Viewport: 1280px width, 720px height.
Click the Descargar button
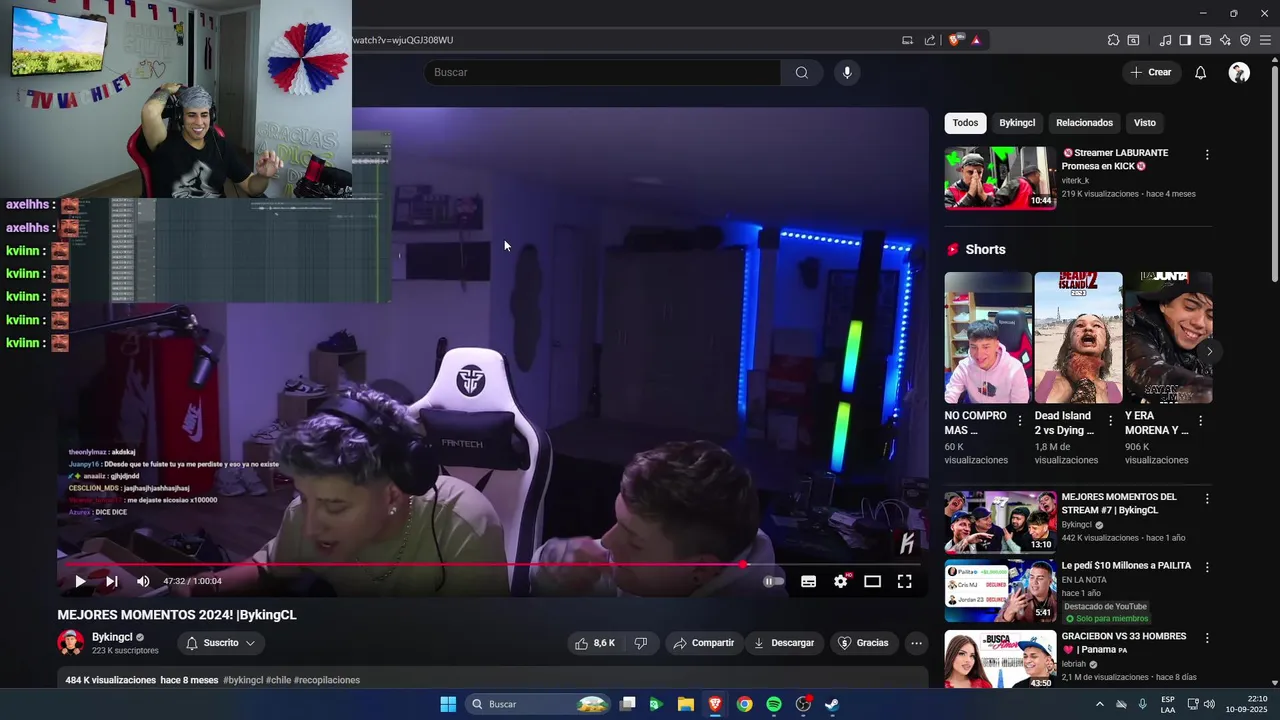click(x=784, y=643)
